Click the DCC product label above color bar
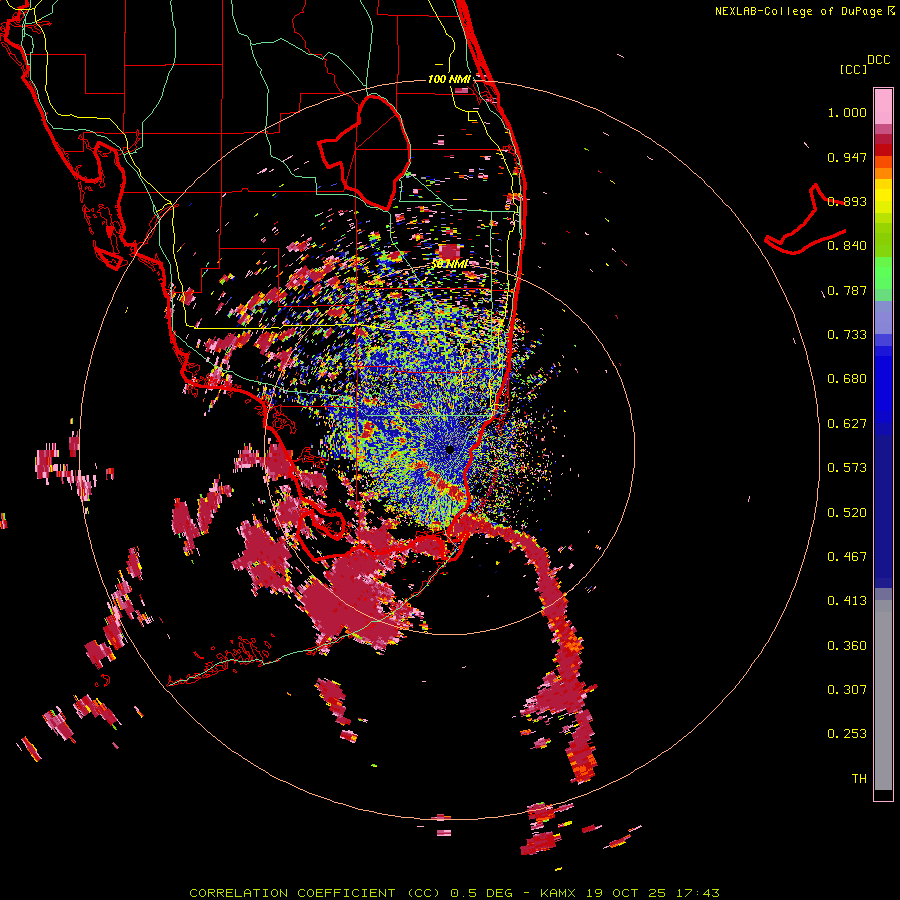 pyautogui.click(x=878, y=59)
